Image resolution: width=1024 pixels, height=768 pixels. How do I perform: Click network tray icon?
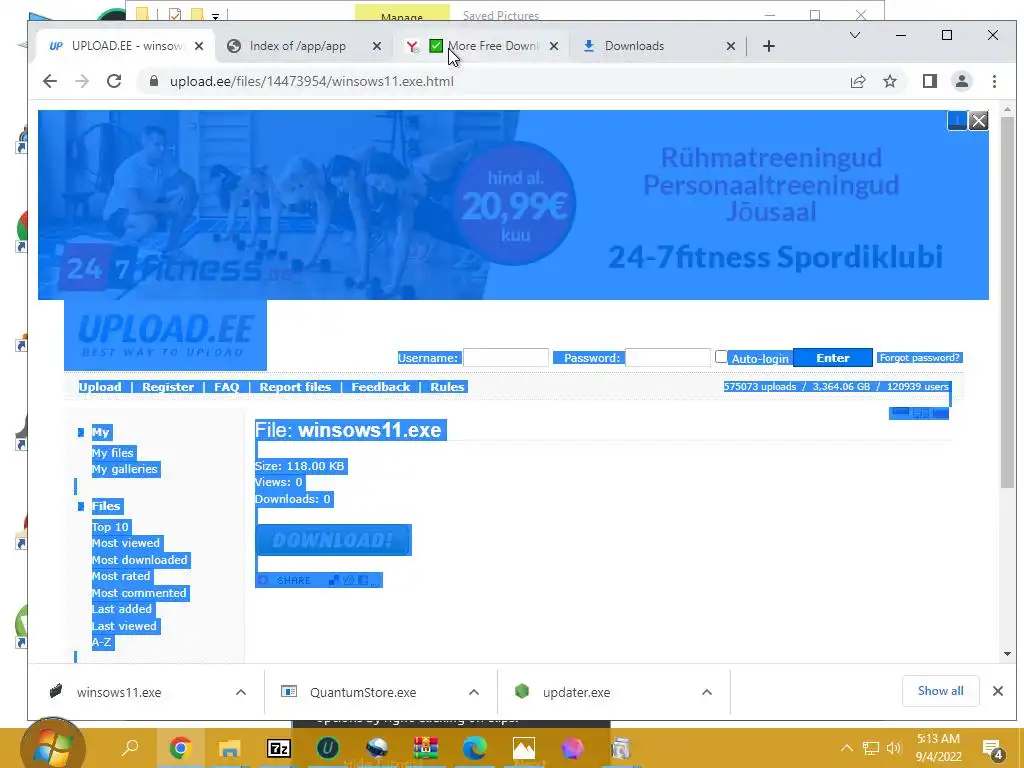pyautogui.click(x=871, y=748)
